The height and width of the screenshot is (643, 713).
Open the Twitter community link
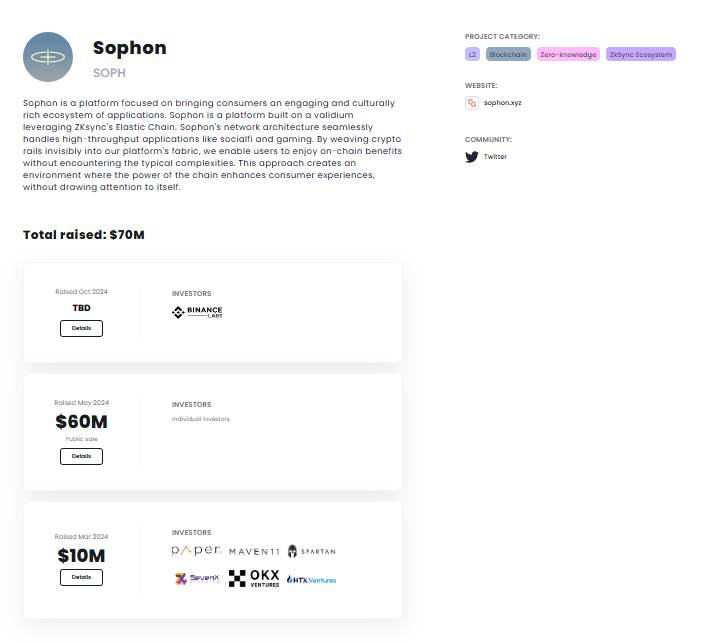495,156
